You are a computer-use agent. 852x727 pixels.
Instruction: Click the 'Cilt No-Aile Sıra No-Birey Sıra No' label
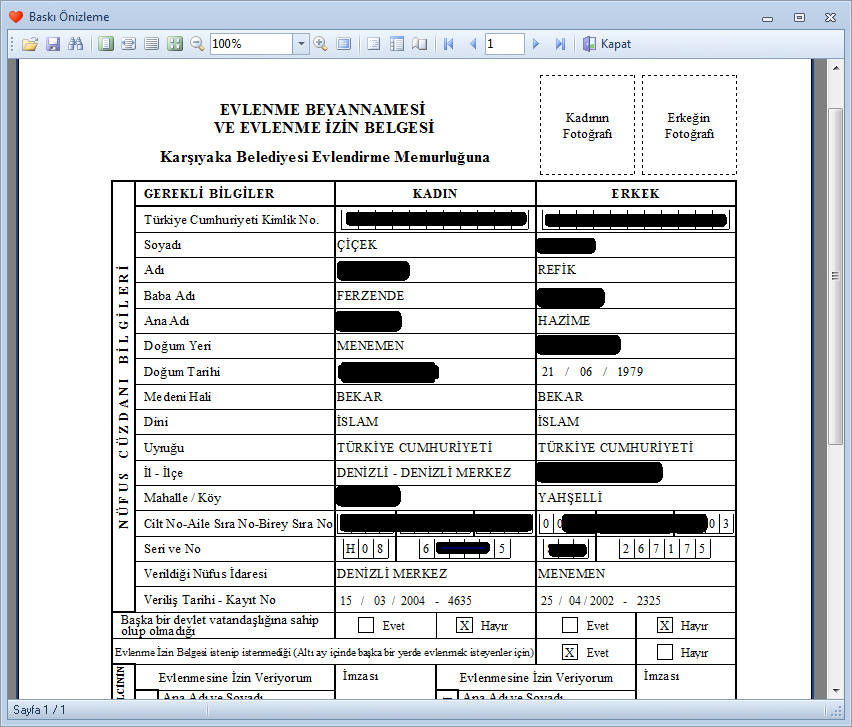click(x=238, y=524)
